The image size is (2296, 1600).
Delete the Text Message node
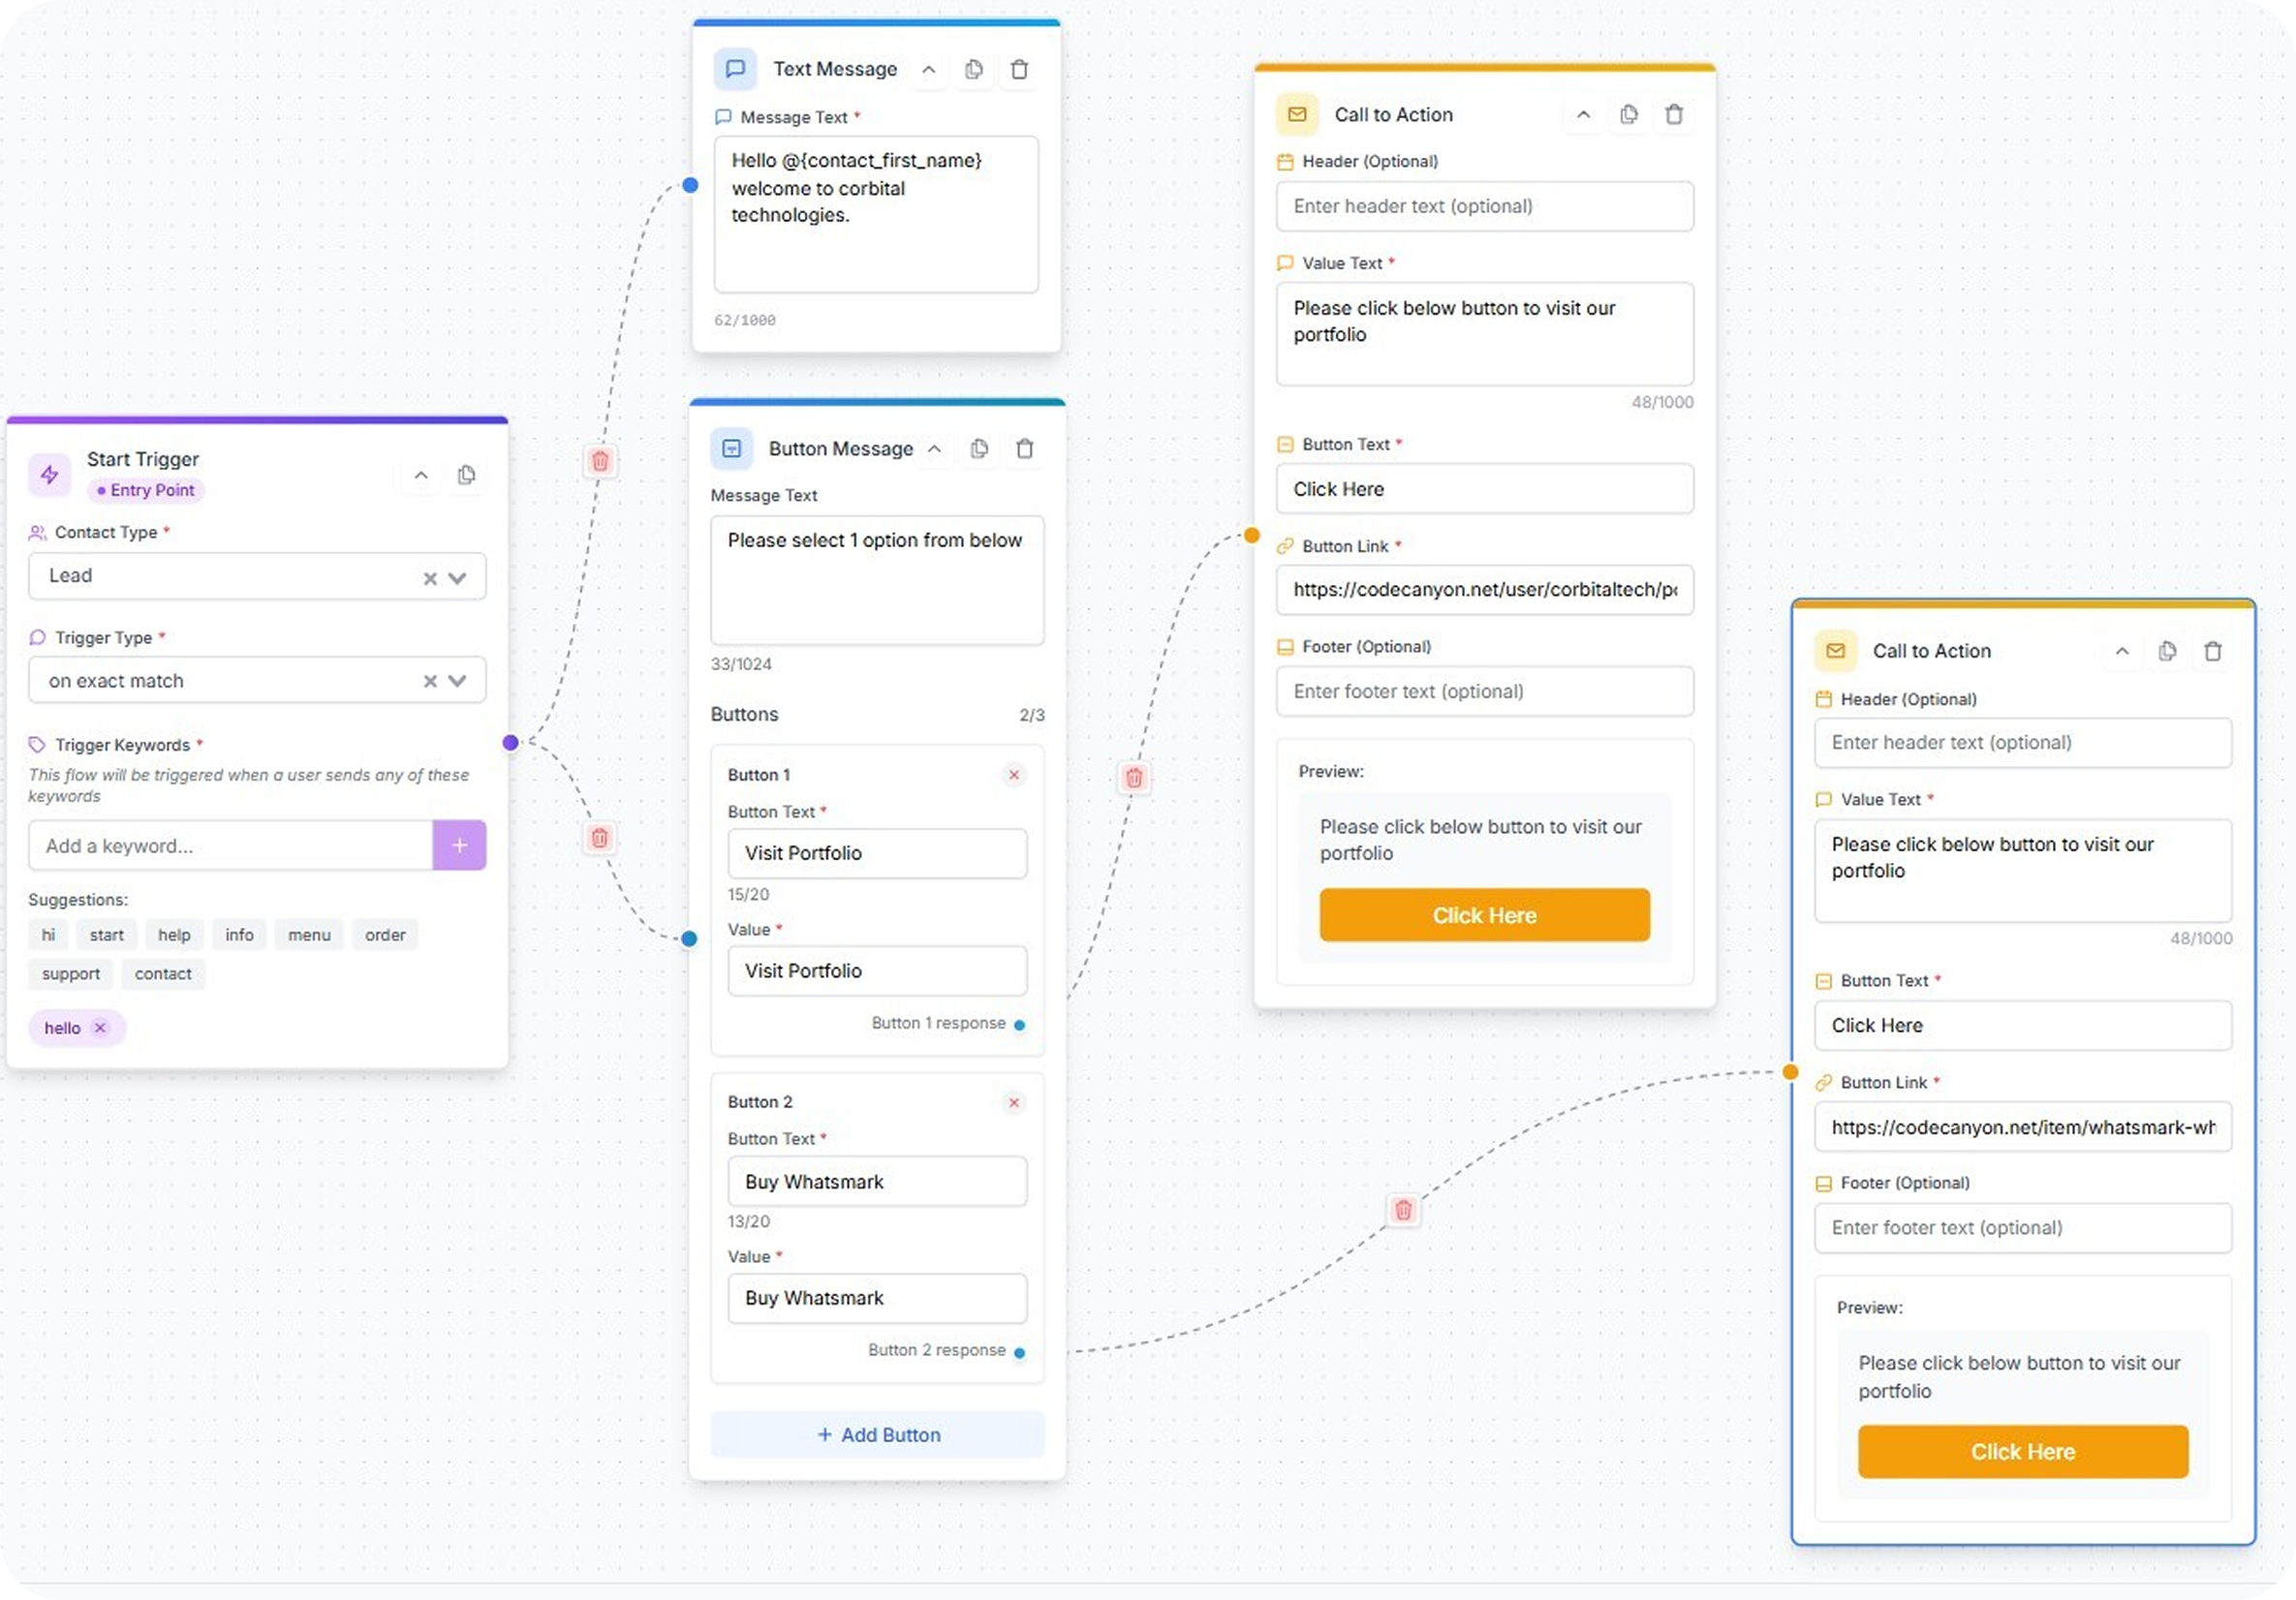tap(1020, 68)
